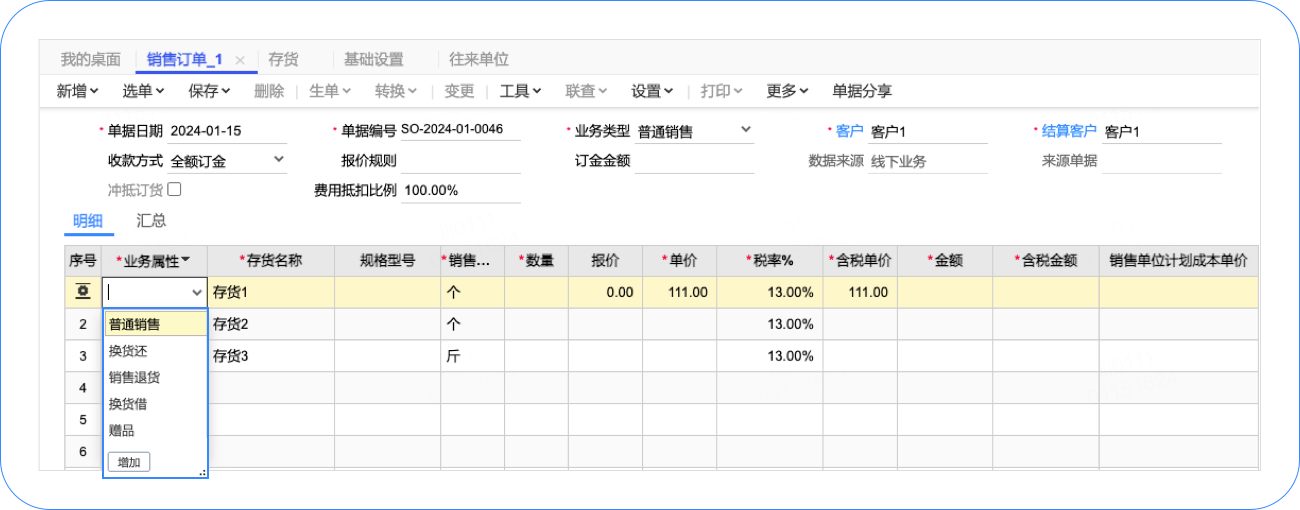Click the 单据分享 button
The width and height of the screenshot is (1300, 510).
(x=862, y=91)
